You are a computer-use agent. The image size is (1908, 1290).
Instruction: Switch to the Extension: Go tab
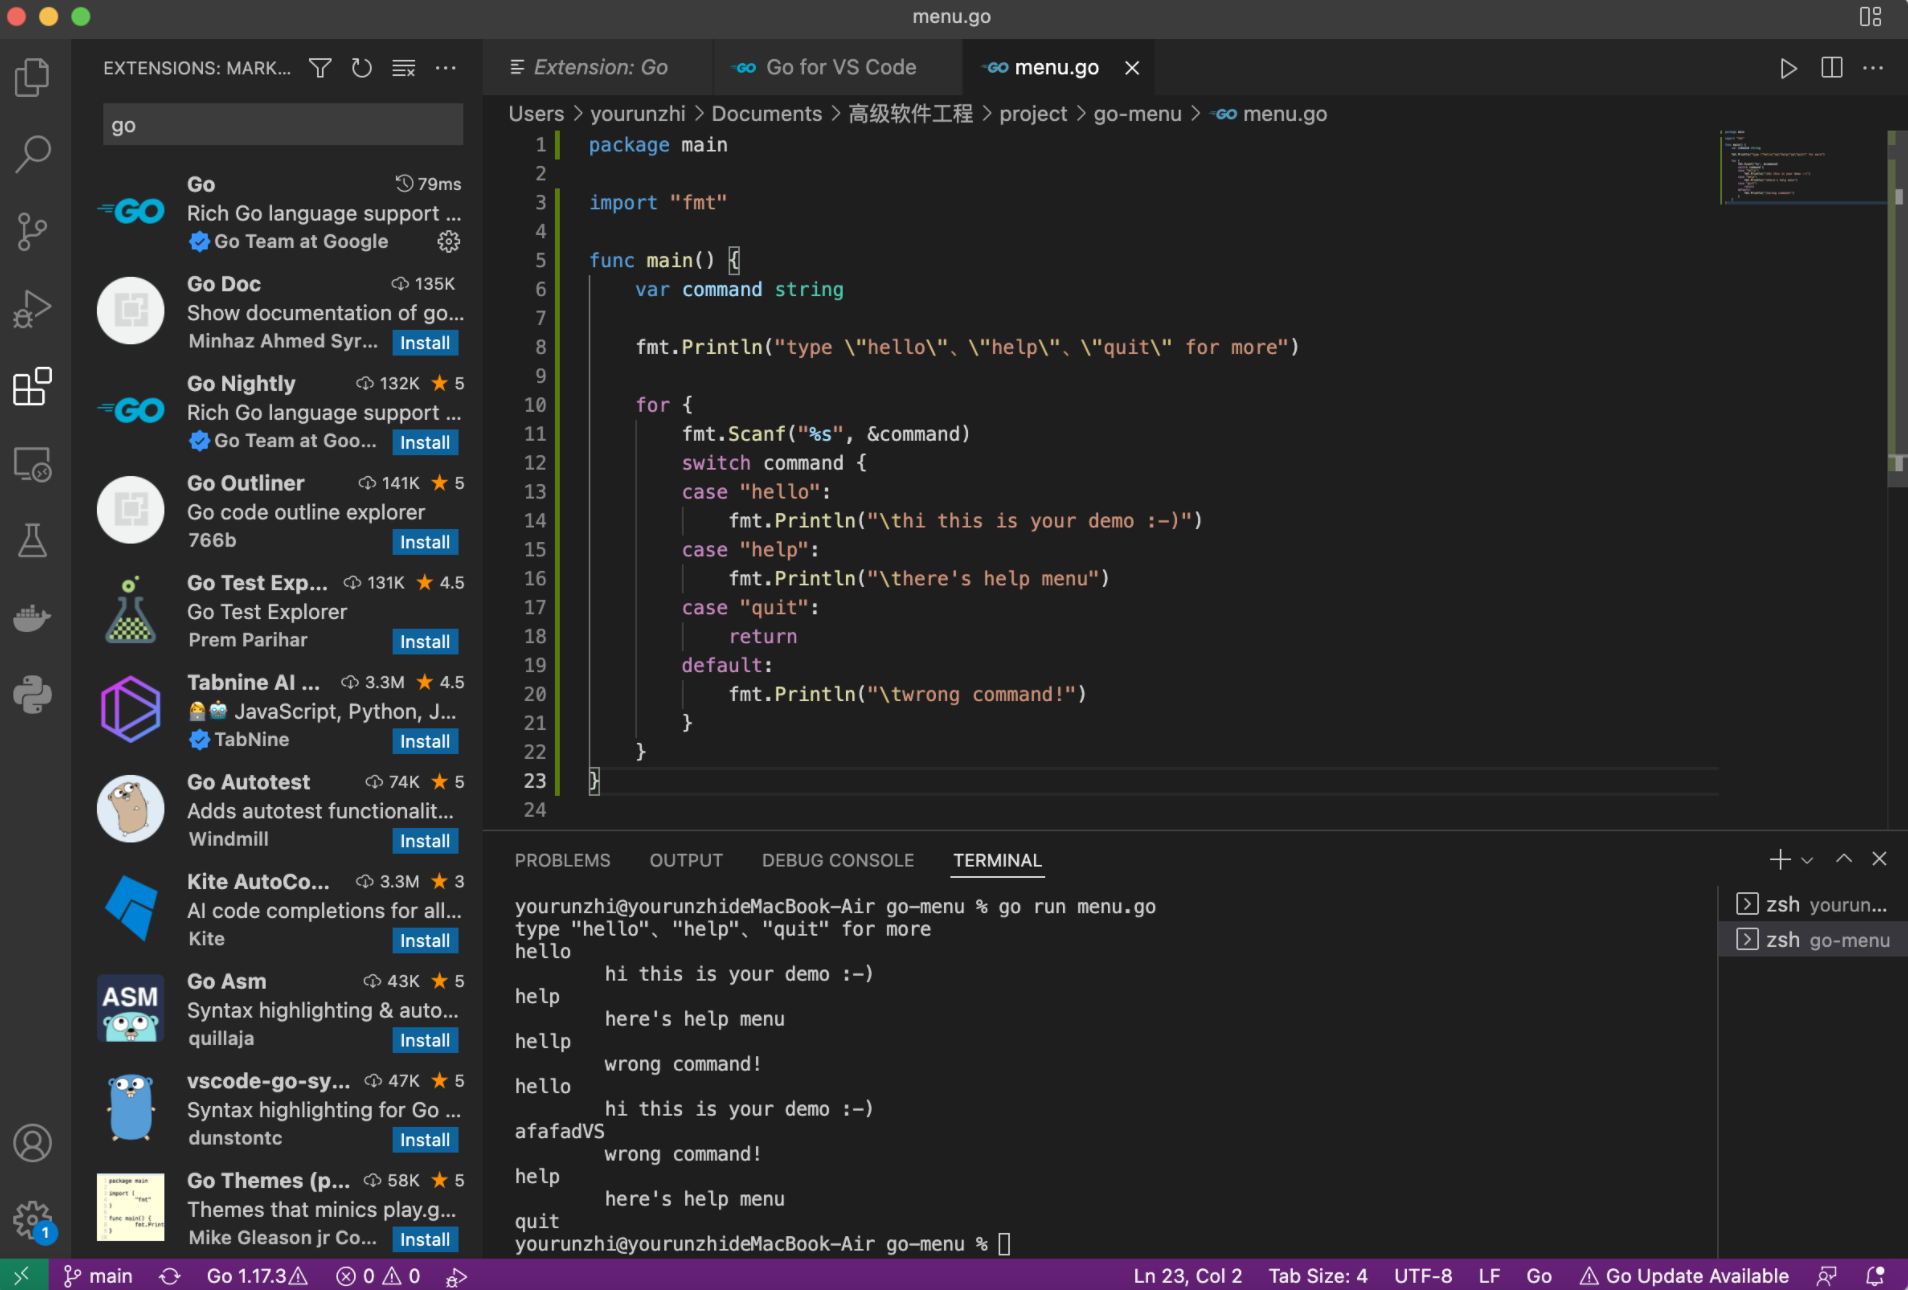click(x=598, y=67)
